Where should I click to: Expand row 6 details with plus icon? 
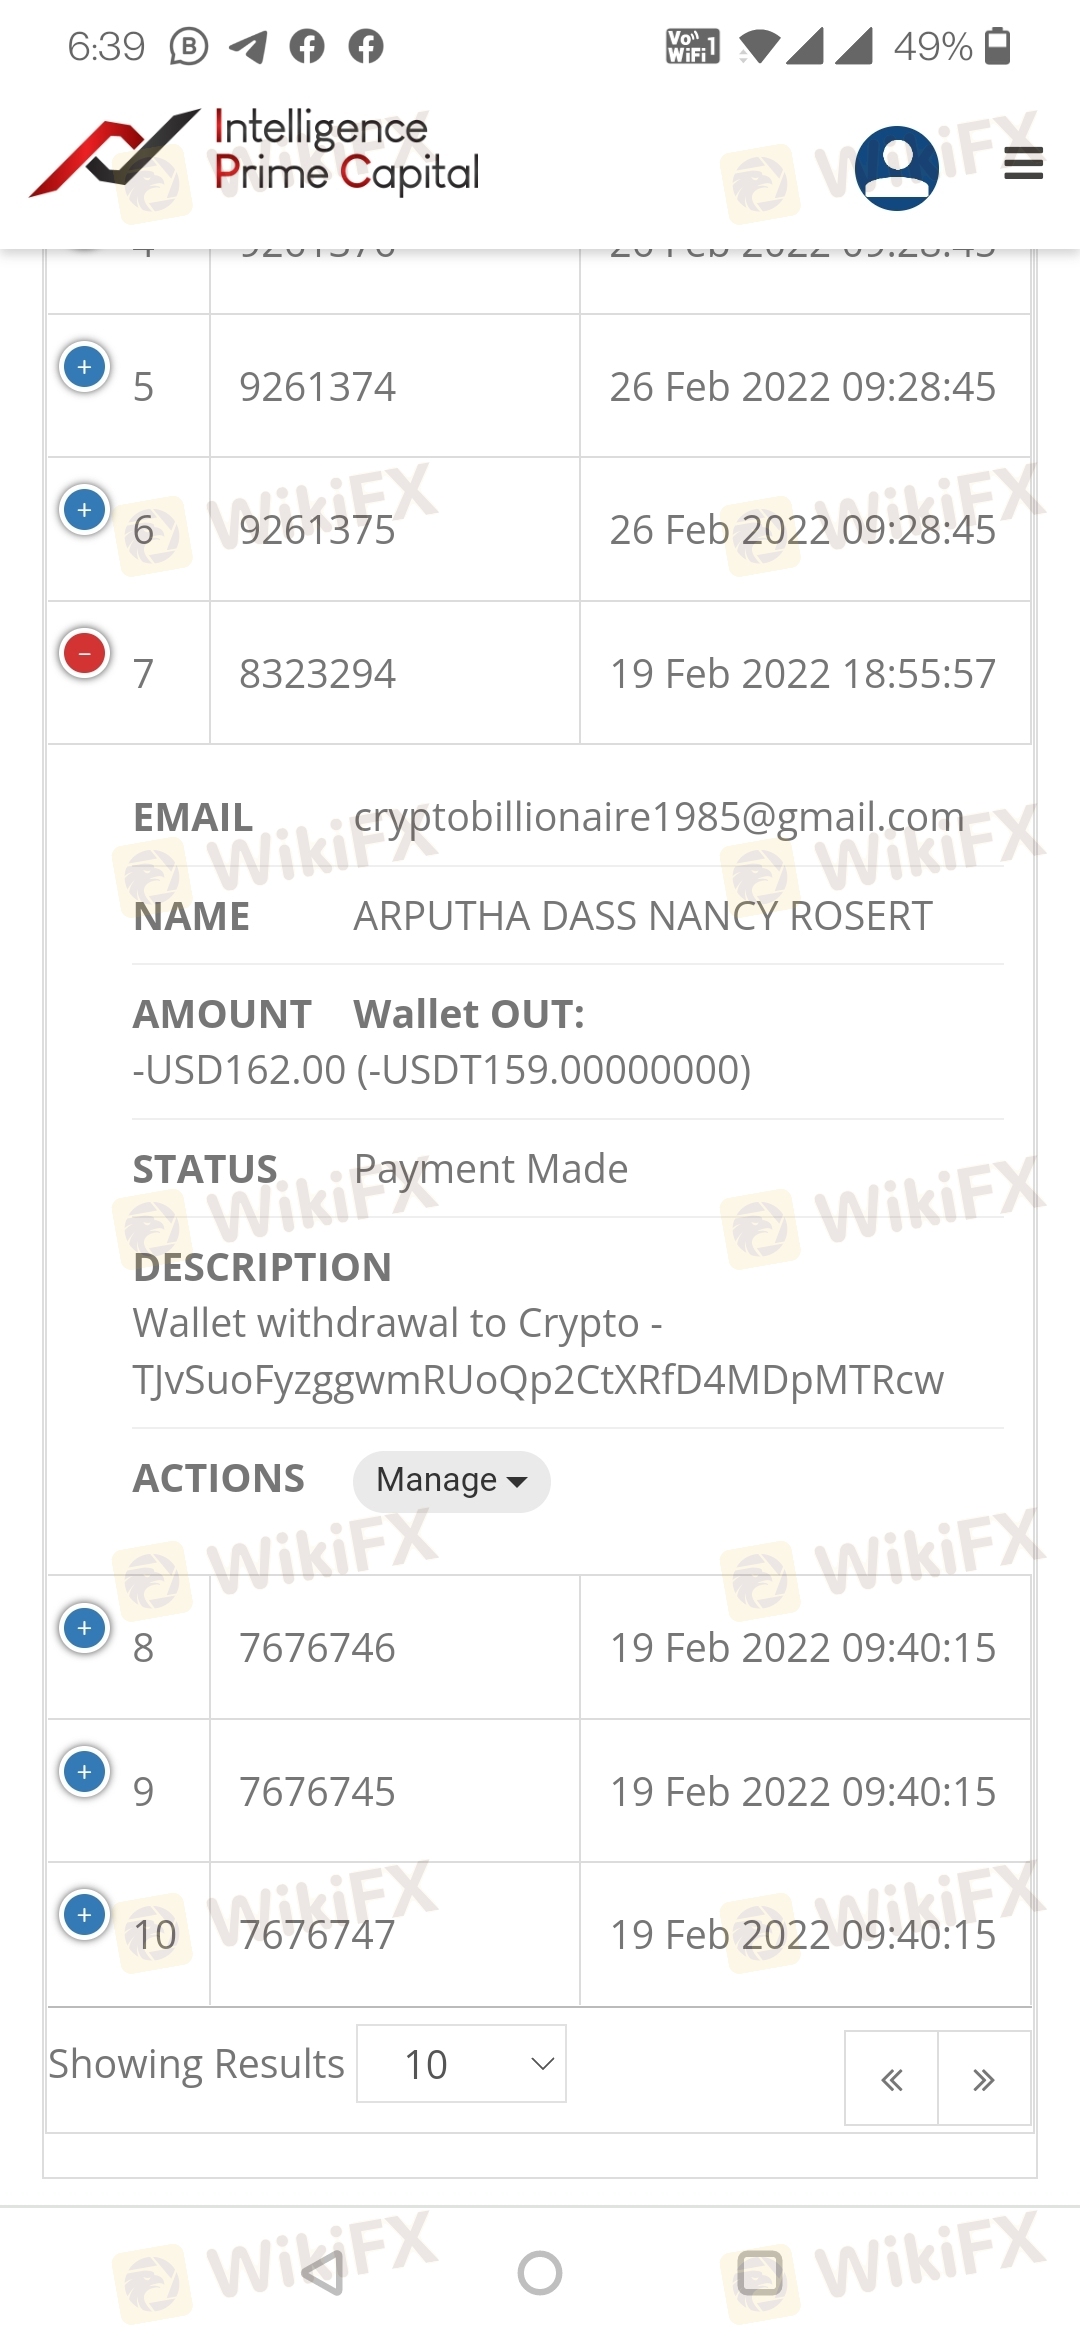(x=85, y=510)
